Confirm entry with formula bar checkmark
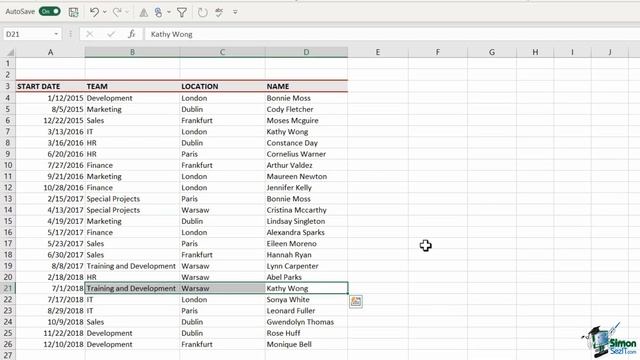The image size is (640, 360). tap(111, 34)
